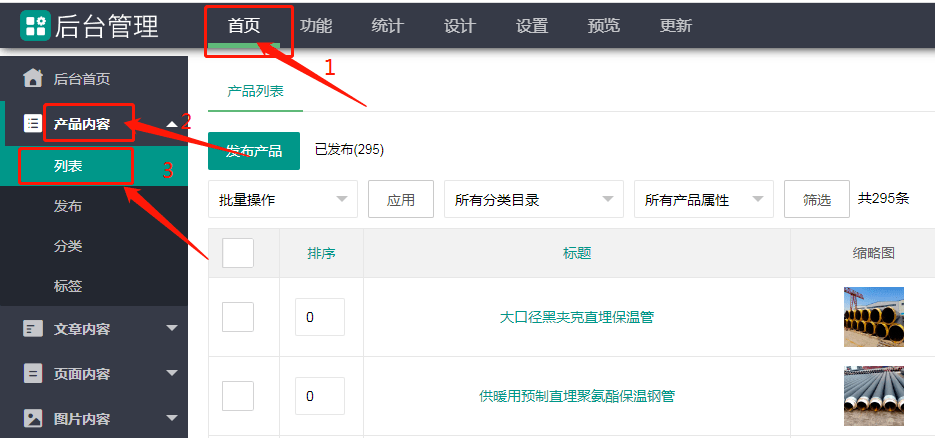935x438 pixels.
Task: Switch to the 功能 top menu
Action: tap(316, 26)
